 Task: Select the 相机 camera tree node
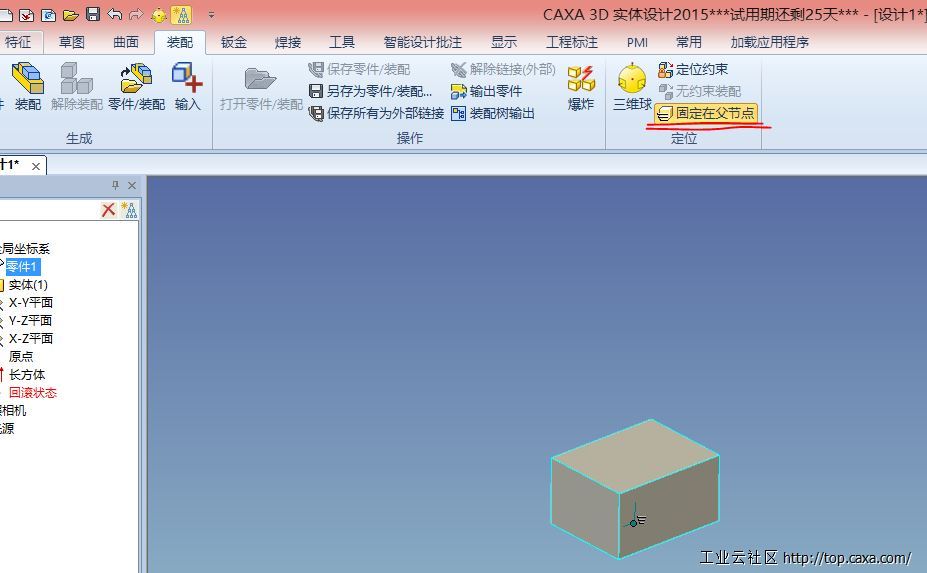point(13,410)
